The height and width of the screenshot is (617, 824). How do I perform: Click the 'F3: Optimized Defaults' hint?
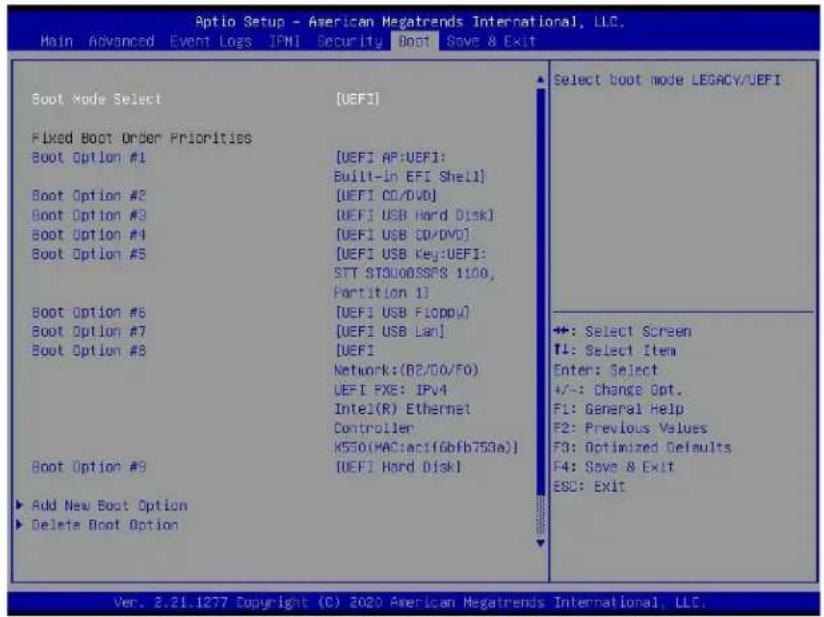click(642, 448)
